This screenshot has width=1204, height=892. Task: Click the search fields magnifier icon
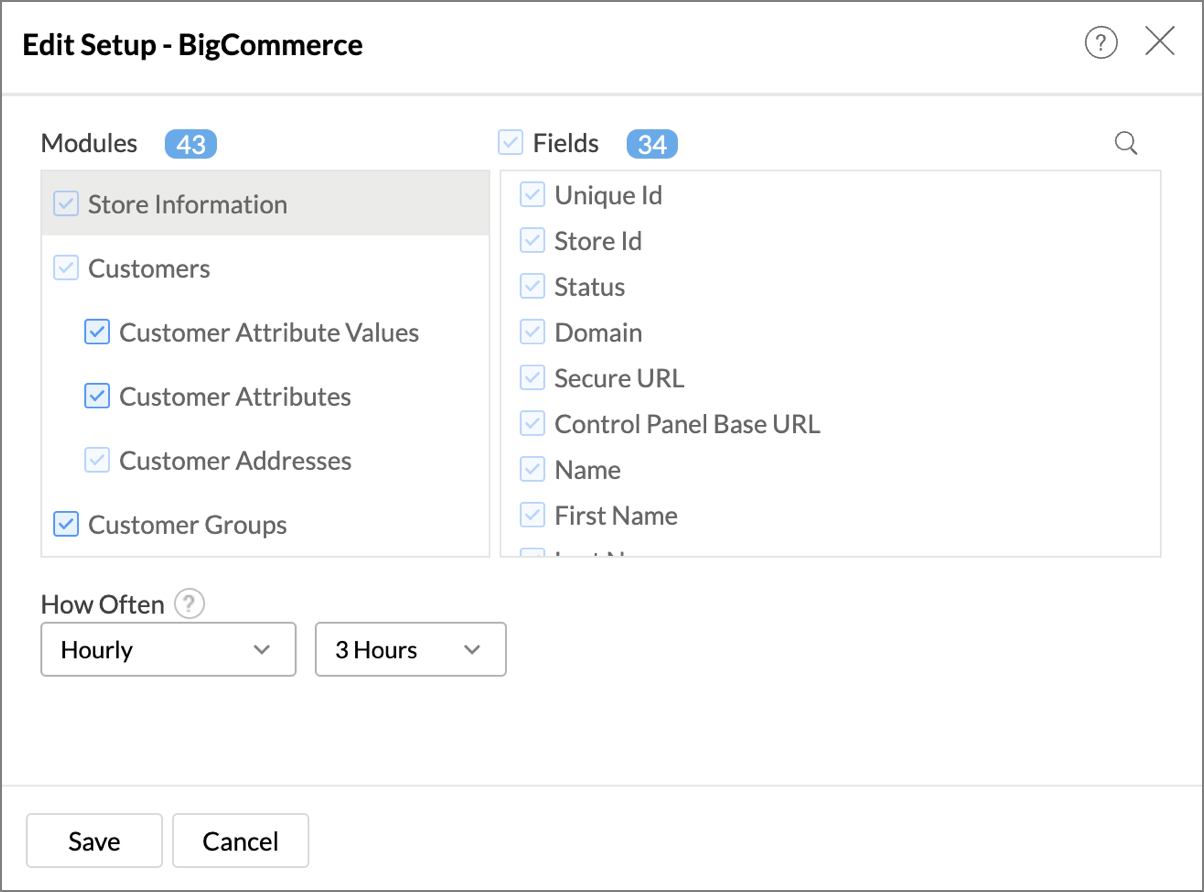[1126, 144]
